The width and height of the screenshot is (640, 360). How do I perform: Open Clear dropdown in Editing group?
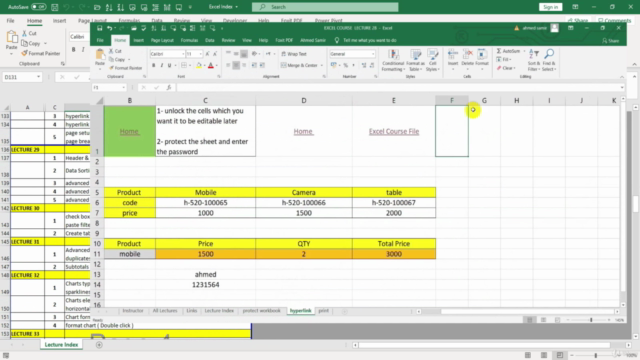point(506,68)
